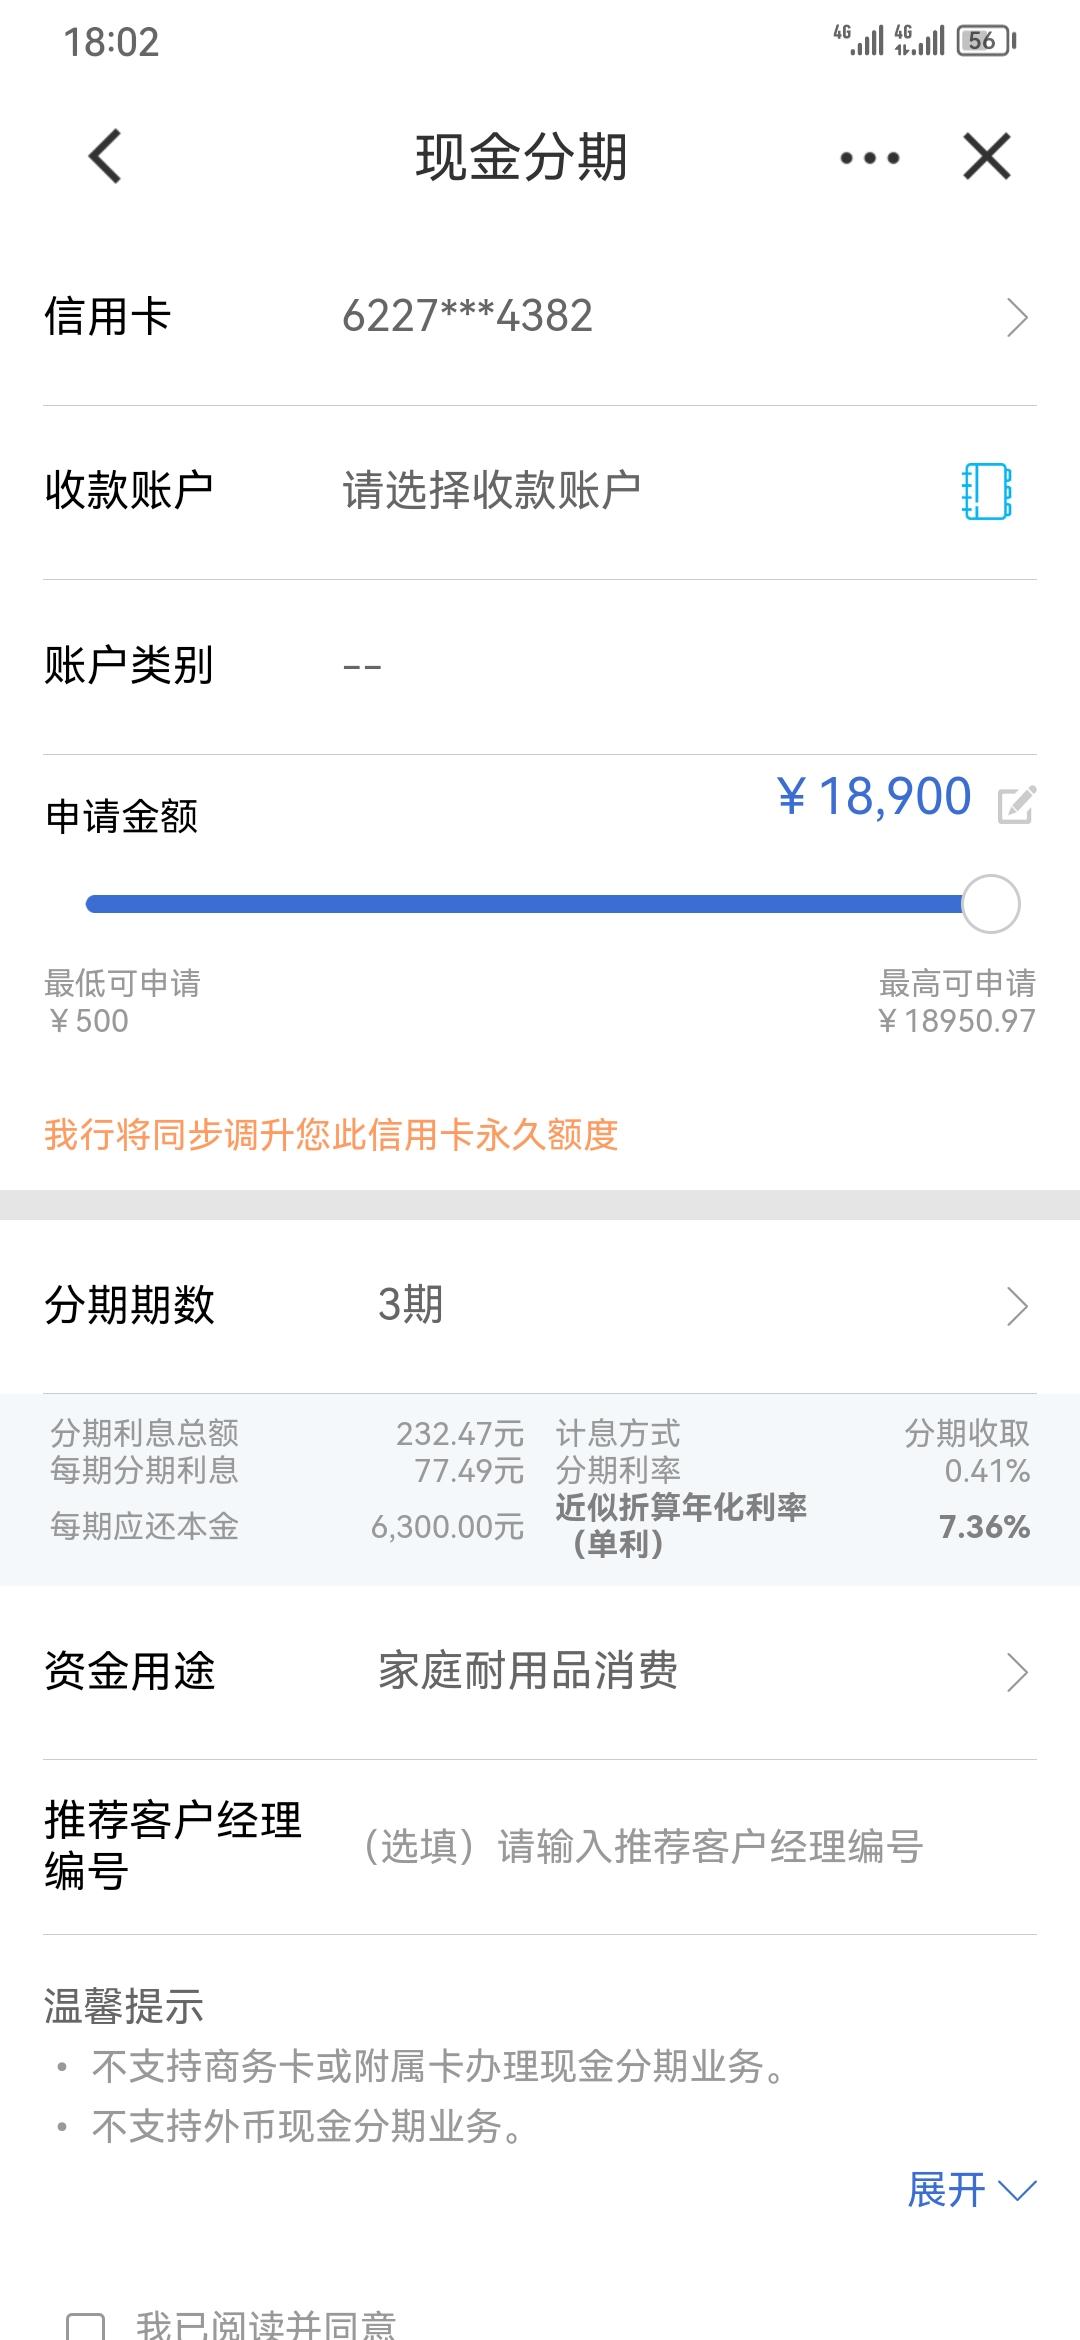Tap the pencil edit icon beside ¥18,900
Image resolution: width=1080 pixels, height=2340 pixels.
tap(1017, 804)
